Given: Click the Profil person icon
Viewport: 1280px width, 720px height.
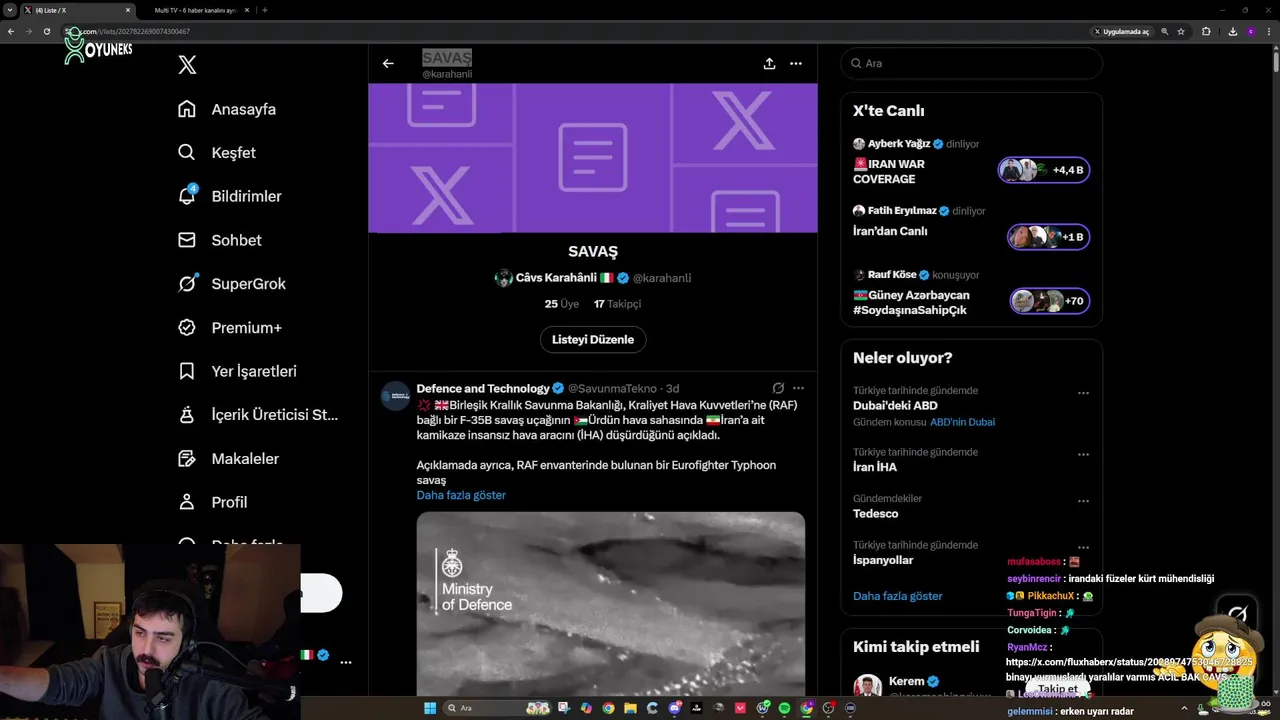Looking at the screenshot, I should point(186,502).
